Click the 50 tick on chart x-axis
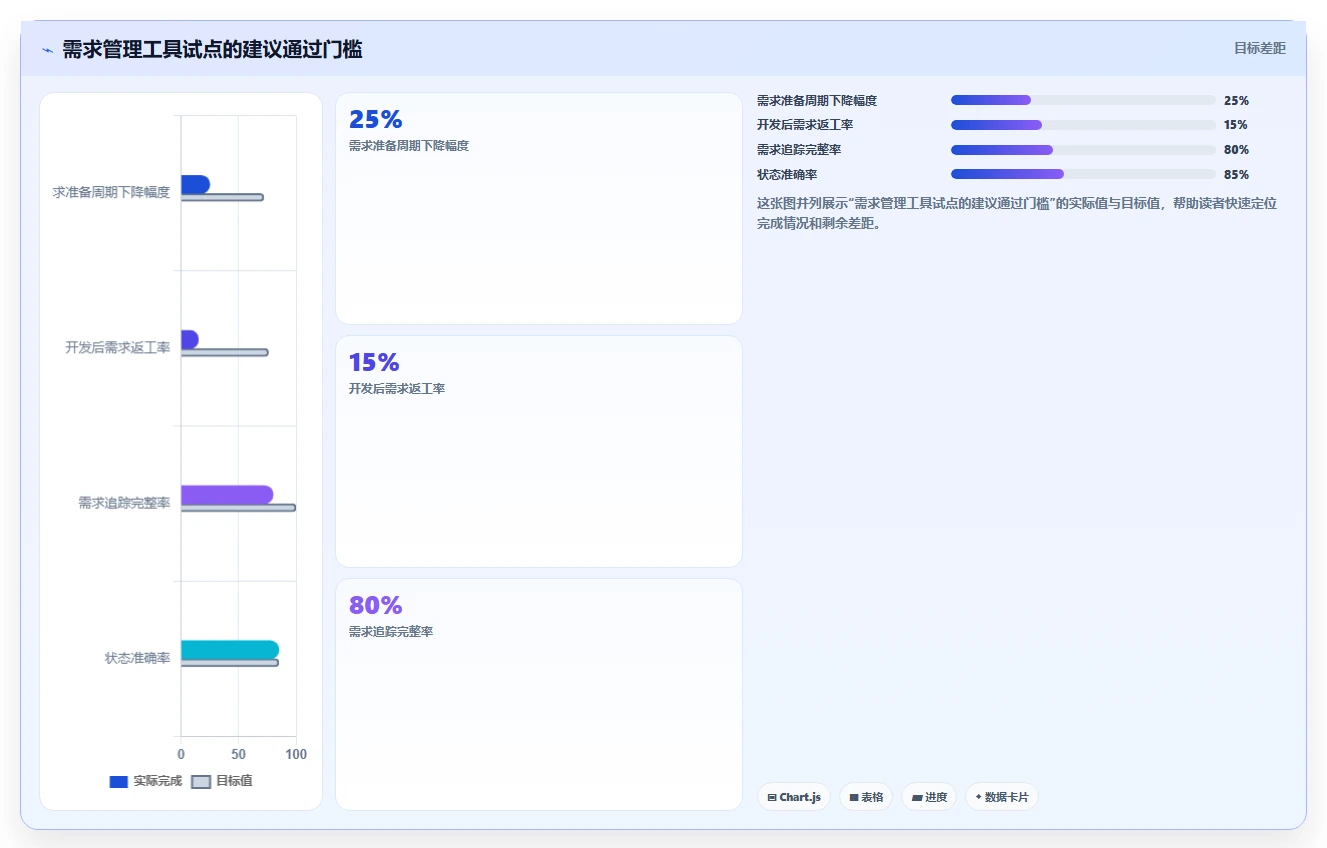 [x=238, y=754]
